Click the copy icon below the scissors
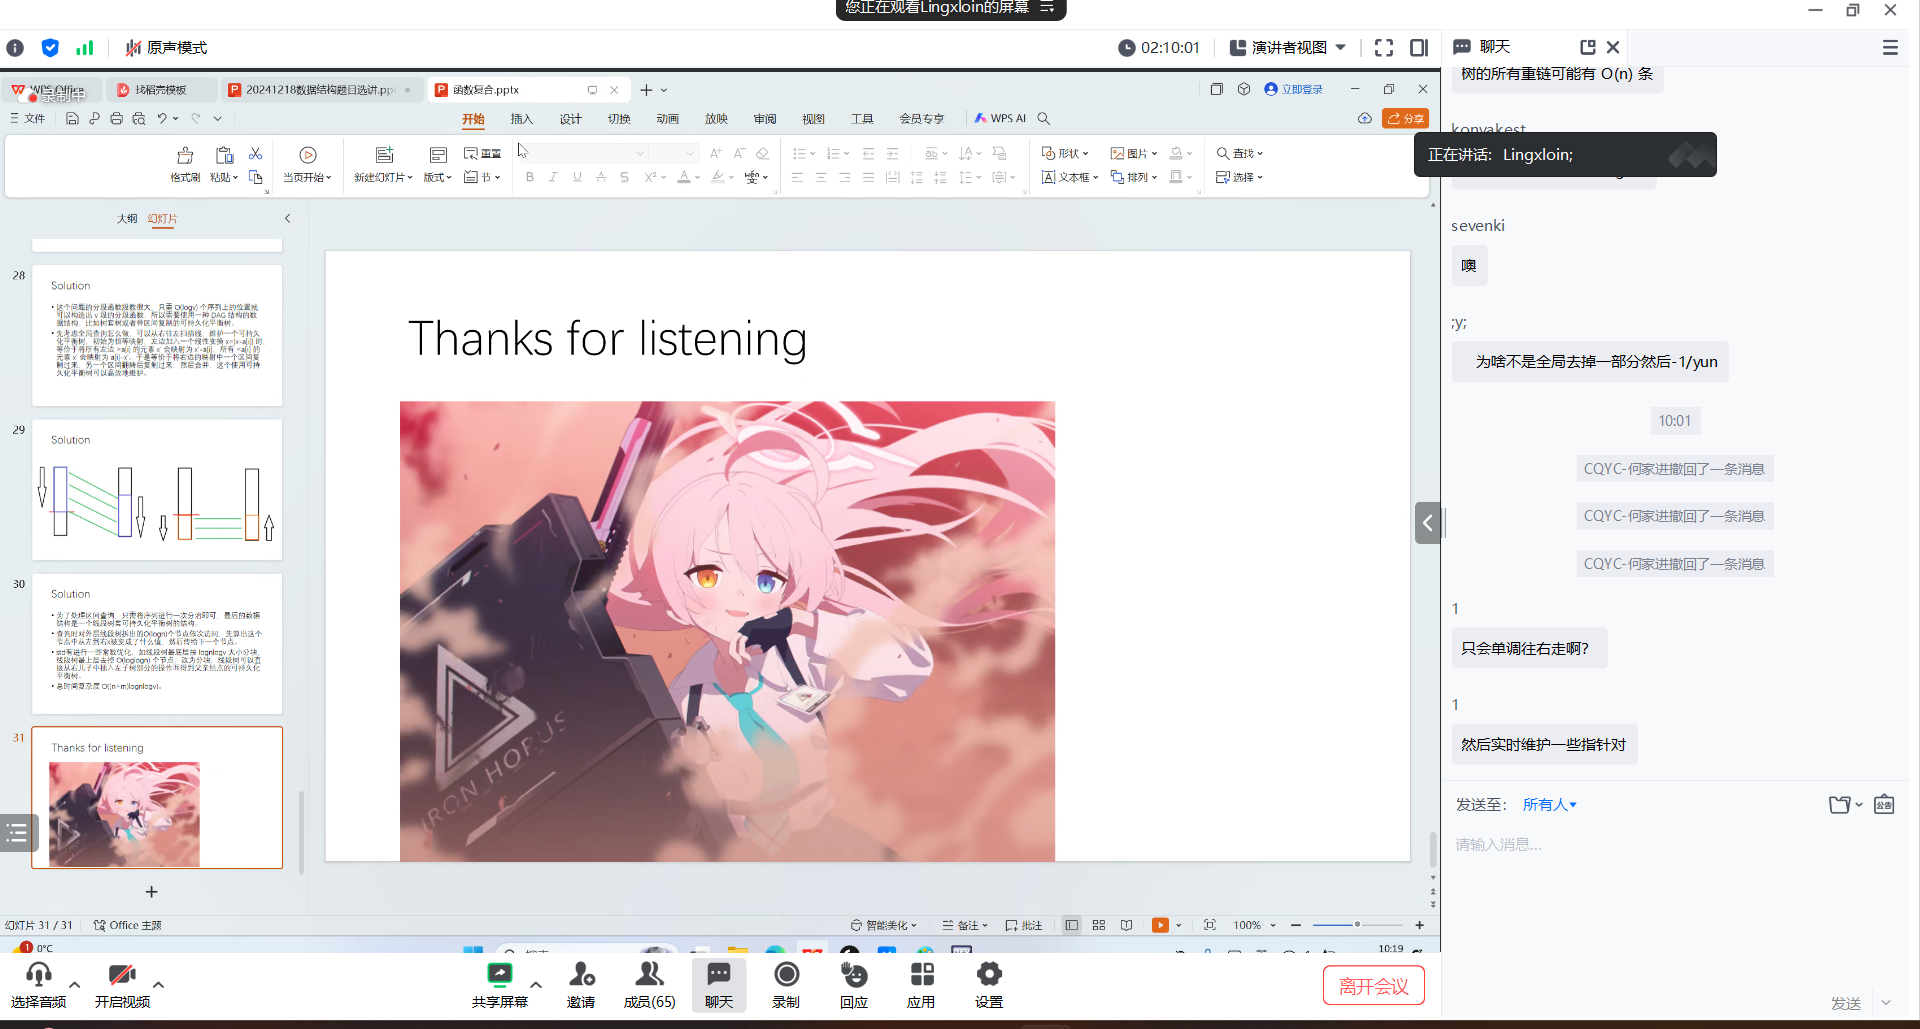 [256, 177]
